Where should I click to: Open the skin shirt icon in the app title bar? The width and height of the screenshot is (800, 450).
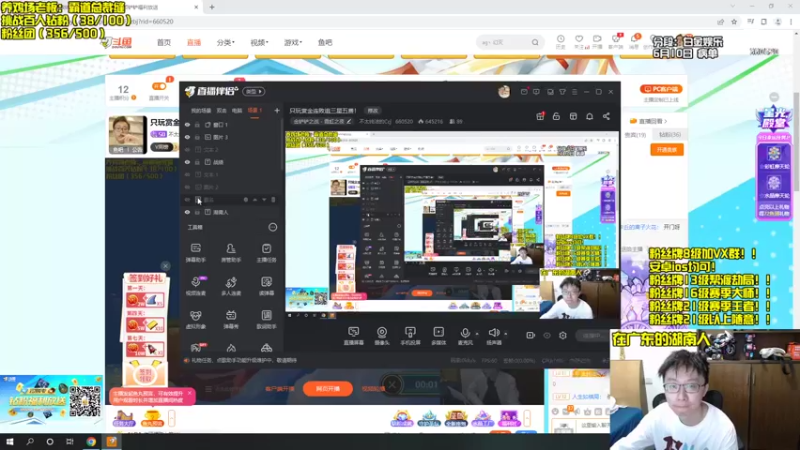(562, 92)
